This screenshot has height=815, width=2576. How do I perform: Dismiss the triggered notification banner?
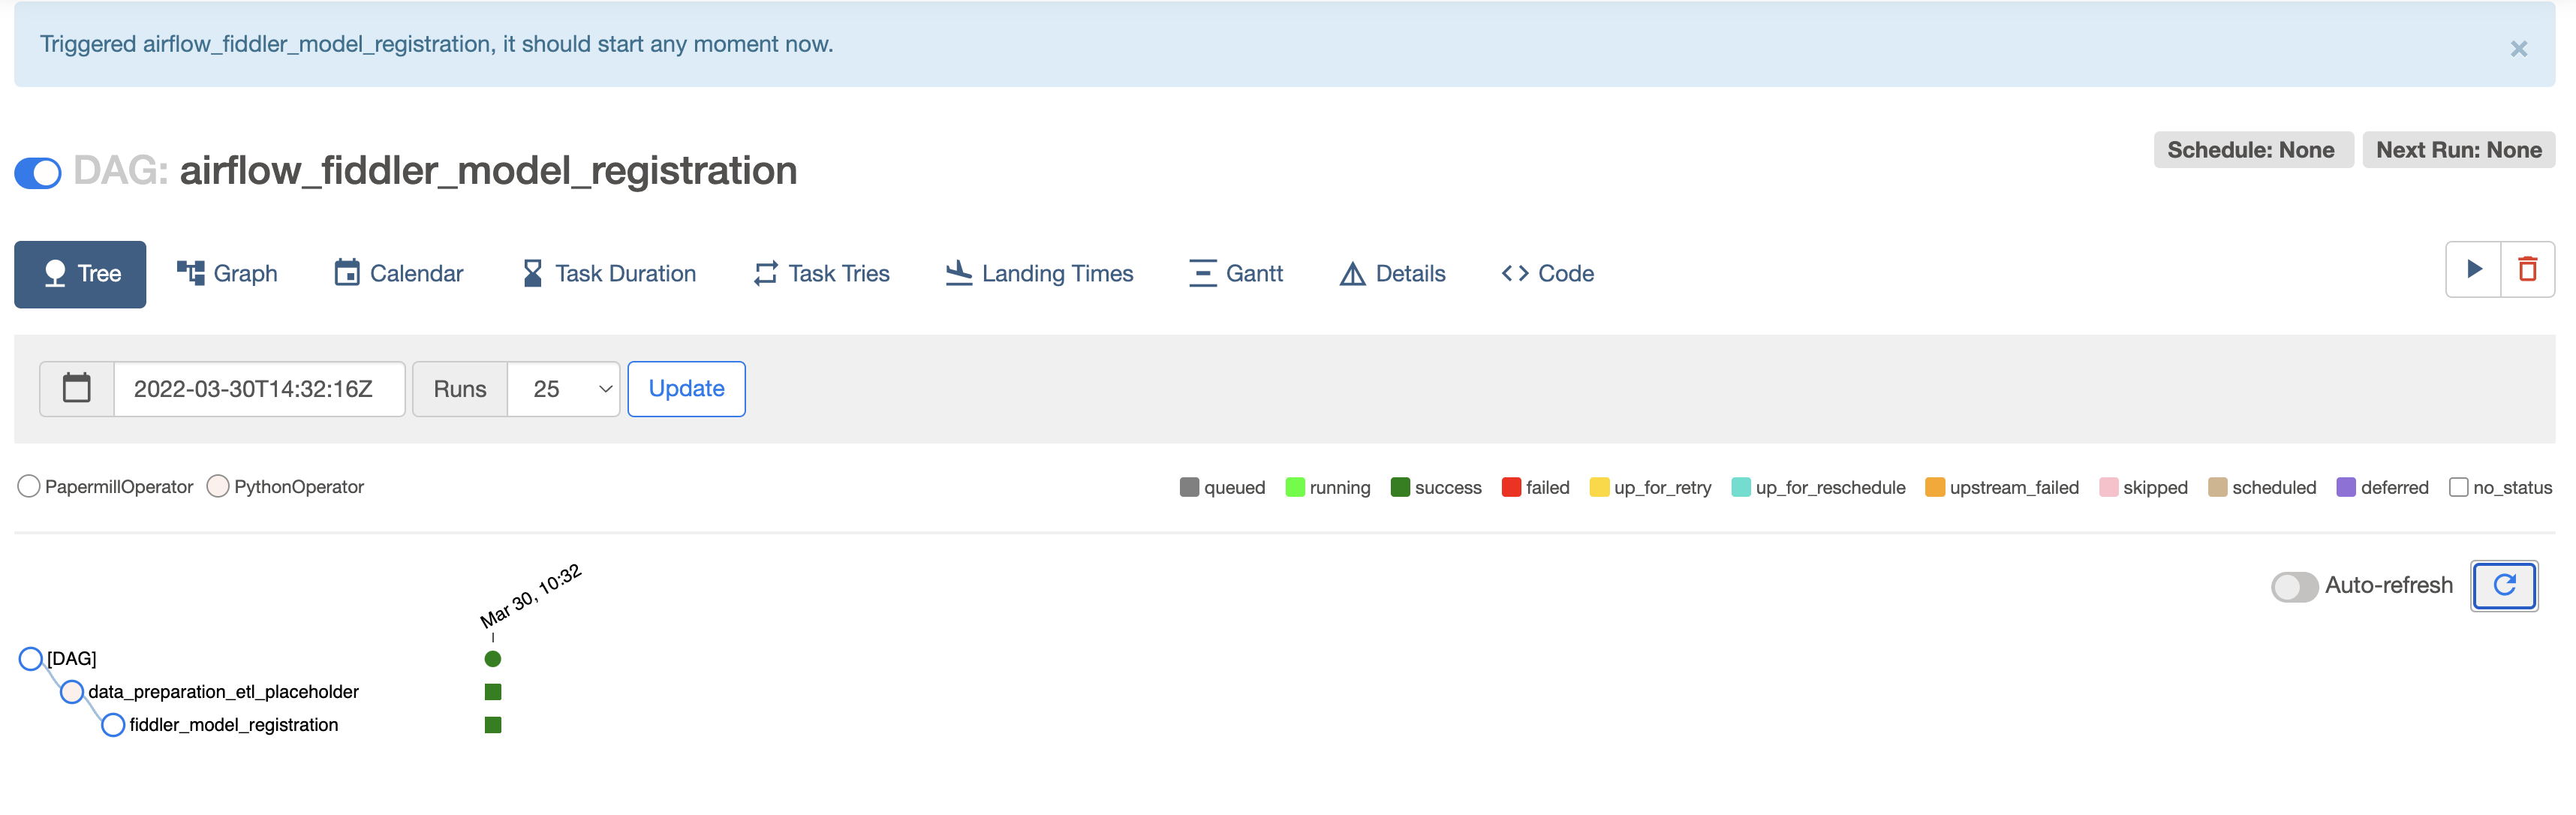[2518, 49]
